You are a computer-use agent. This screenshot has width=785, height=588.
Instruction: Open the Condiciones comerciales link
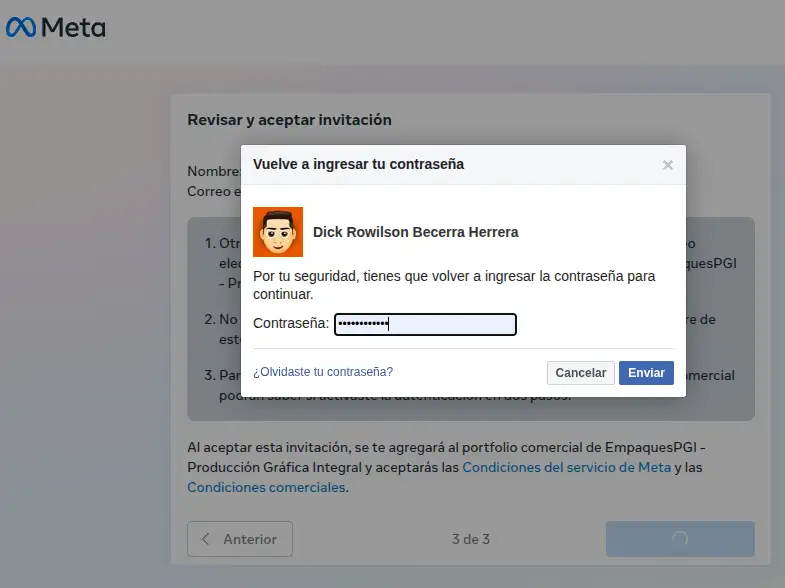(266, 487)
